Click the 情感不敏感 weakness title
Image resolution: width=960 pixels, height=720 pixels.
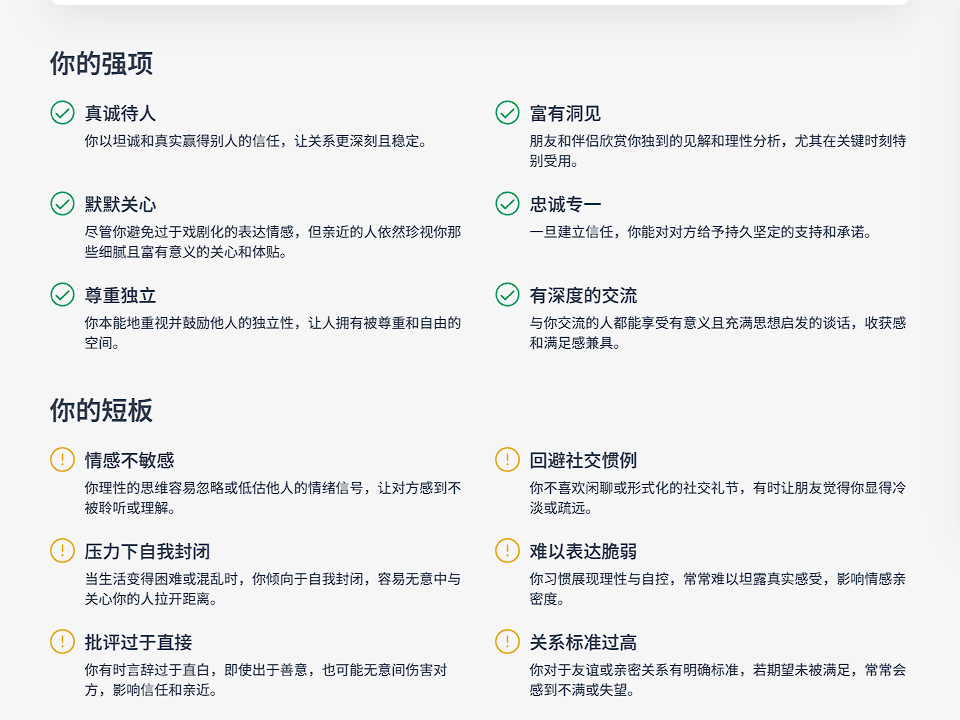coord(129,461)
